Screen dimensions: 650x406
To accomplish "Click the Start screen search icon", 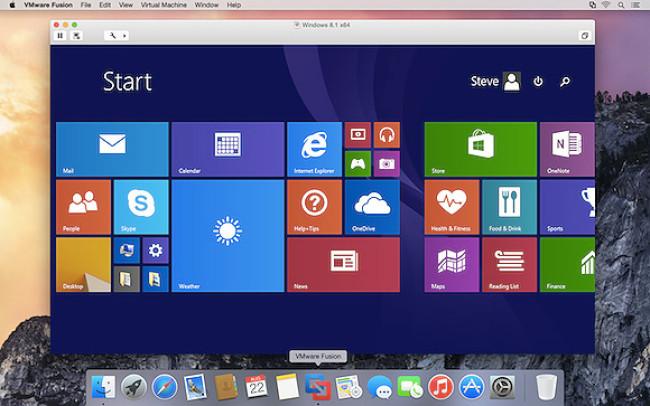I will click(x=565, y=82).
